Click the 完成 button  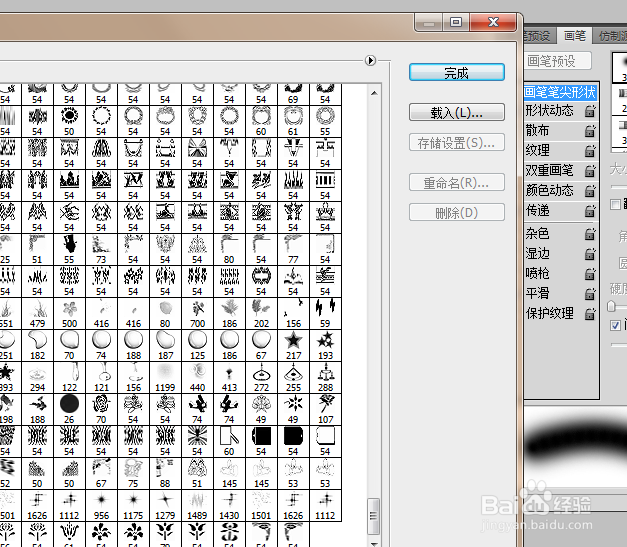pyautogui.click(x=457, y=72)
